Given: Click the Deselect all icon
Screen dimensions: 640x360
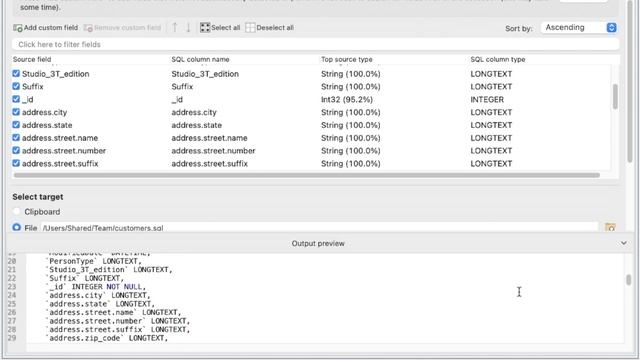Looking at the screenshot, I should pyautogui.click(x=250, y=27).
